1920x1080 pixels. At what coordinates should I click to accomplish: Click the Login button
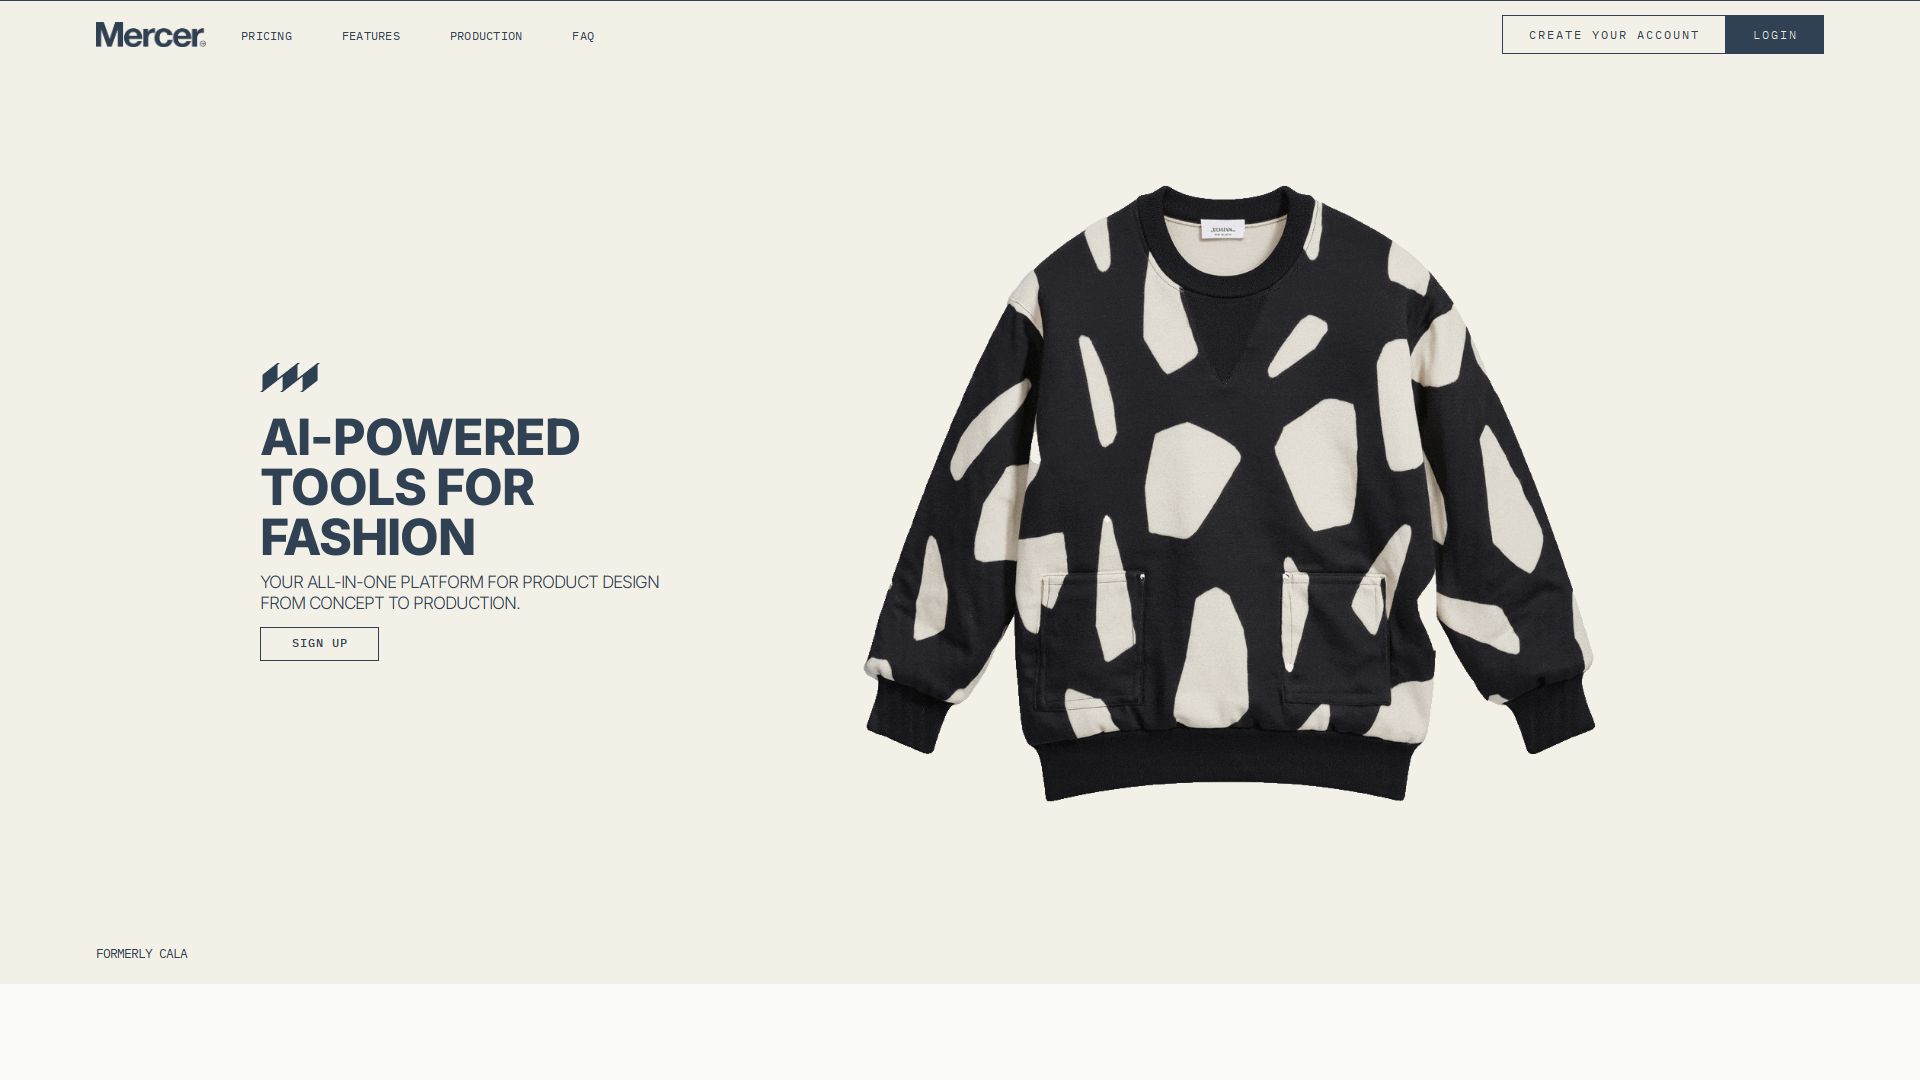pyautogui.click(x=1775, y=35)
